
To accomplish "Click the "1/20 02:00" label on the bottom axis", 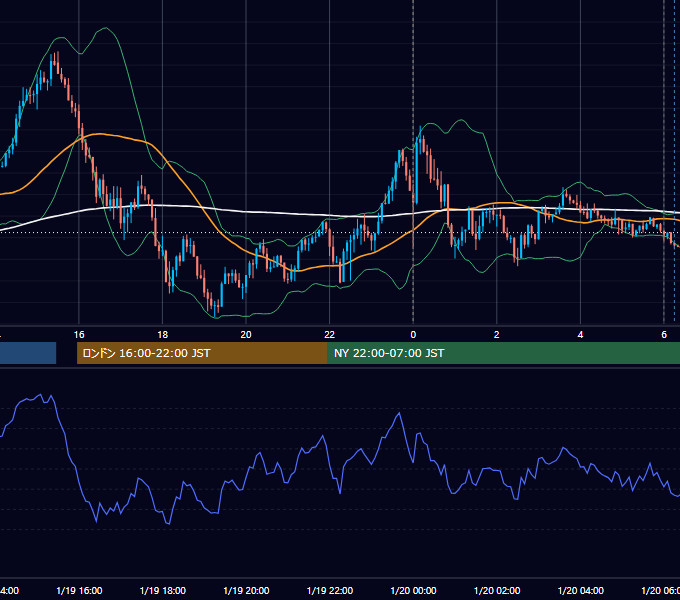I will pyautogui.click(x=497, y=590).
